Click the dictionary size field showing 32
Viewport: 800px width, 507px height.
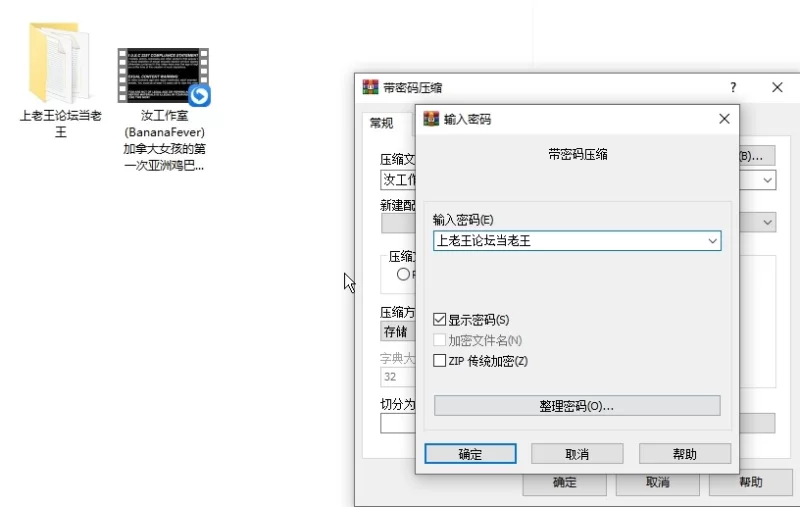(398, 377)
